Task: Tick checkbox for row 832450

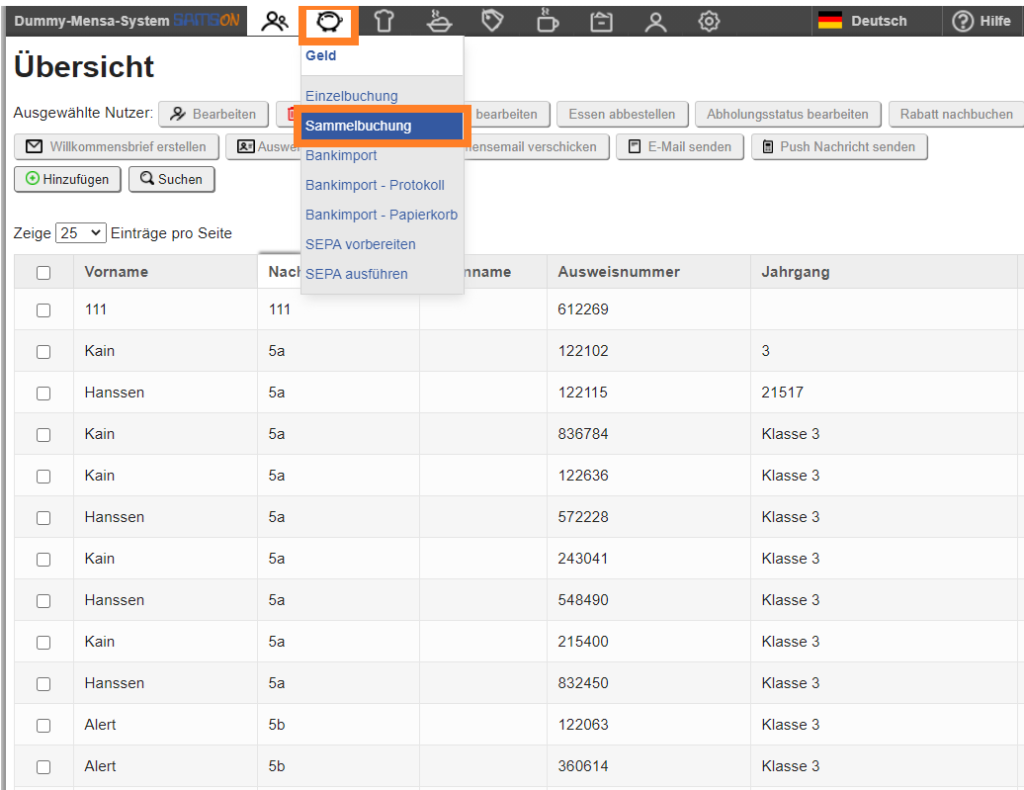Action: point(43,684)
